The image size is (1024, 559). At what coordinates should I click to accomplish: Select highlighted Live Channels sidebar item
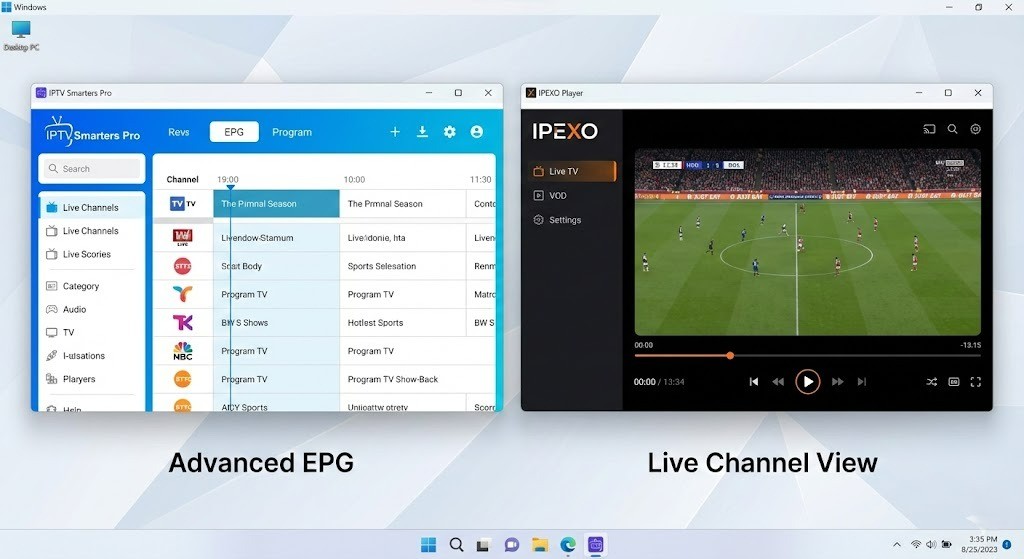91,208
